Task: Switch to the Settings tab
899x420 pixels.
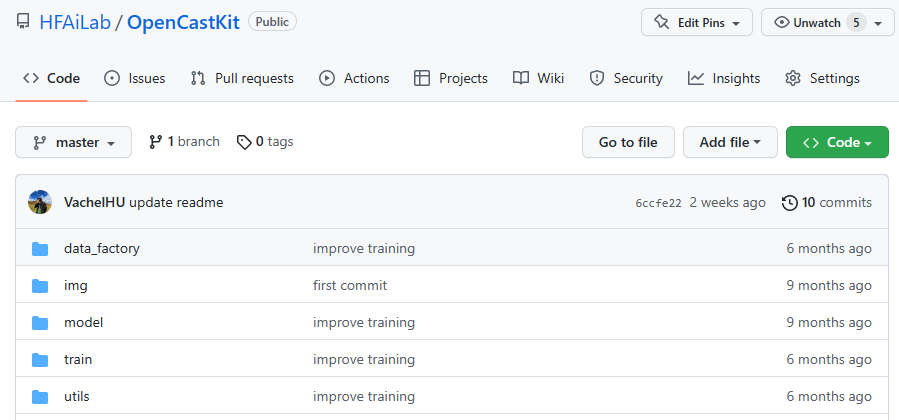Action: tap(822, 78)
